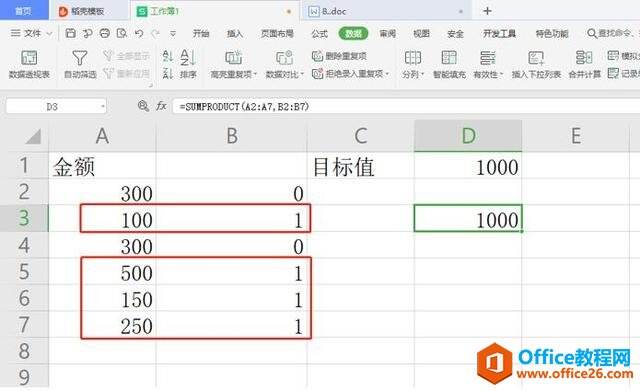This screenshot has height=391, width=640.
Task: Click the select-all corner triangle
Action: [x=33, y=136]
